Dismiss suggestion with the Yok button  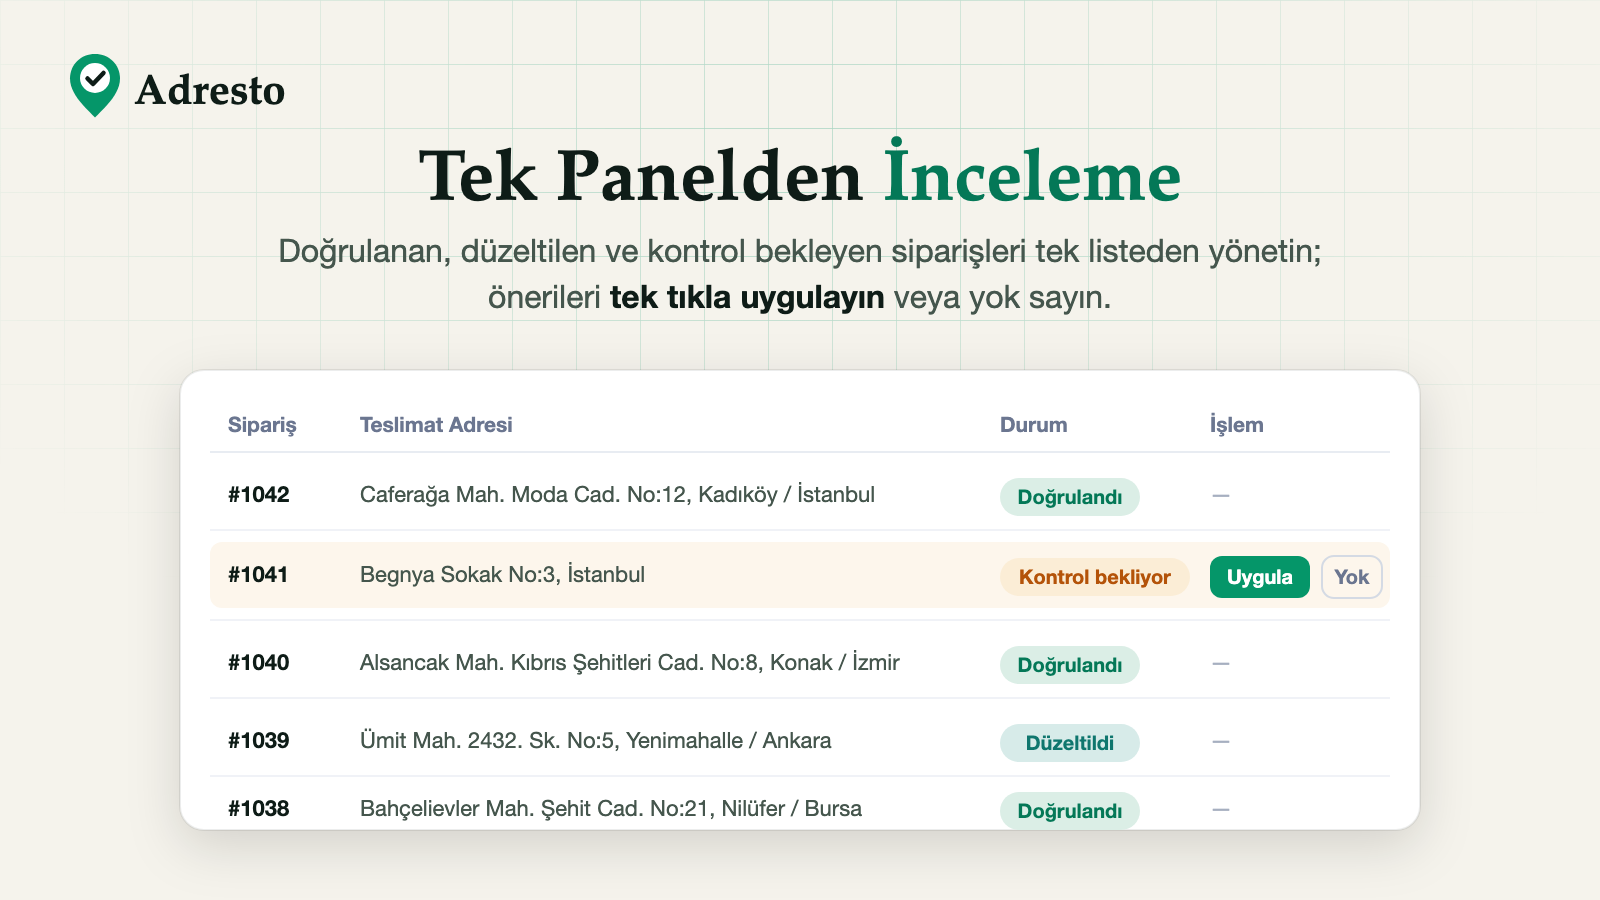tap(1352, 577)
